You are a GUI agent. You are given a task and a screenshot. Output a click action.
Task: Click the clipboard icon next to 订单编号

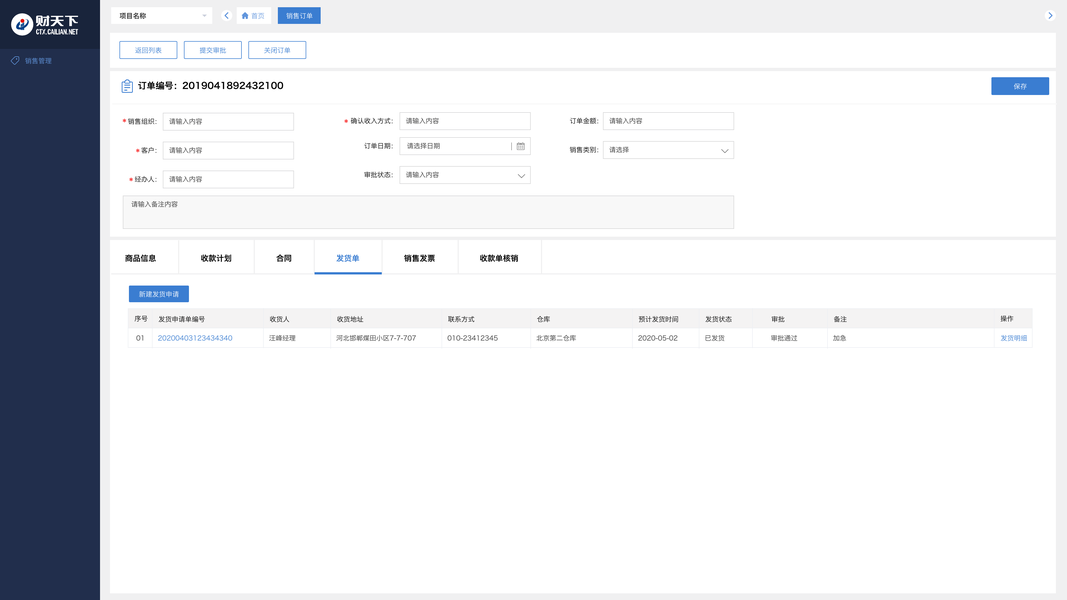[127, 86]
